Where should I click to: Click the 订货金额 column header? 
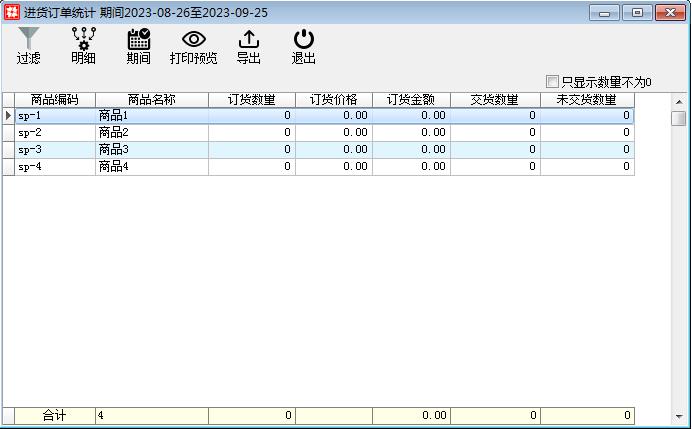411,100
